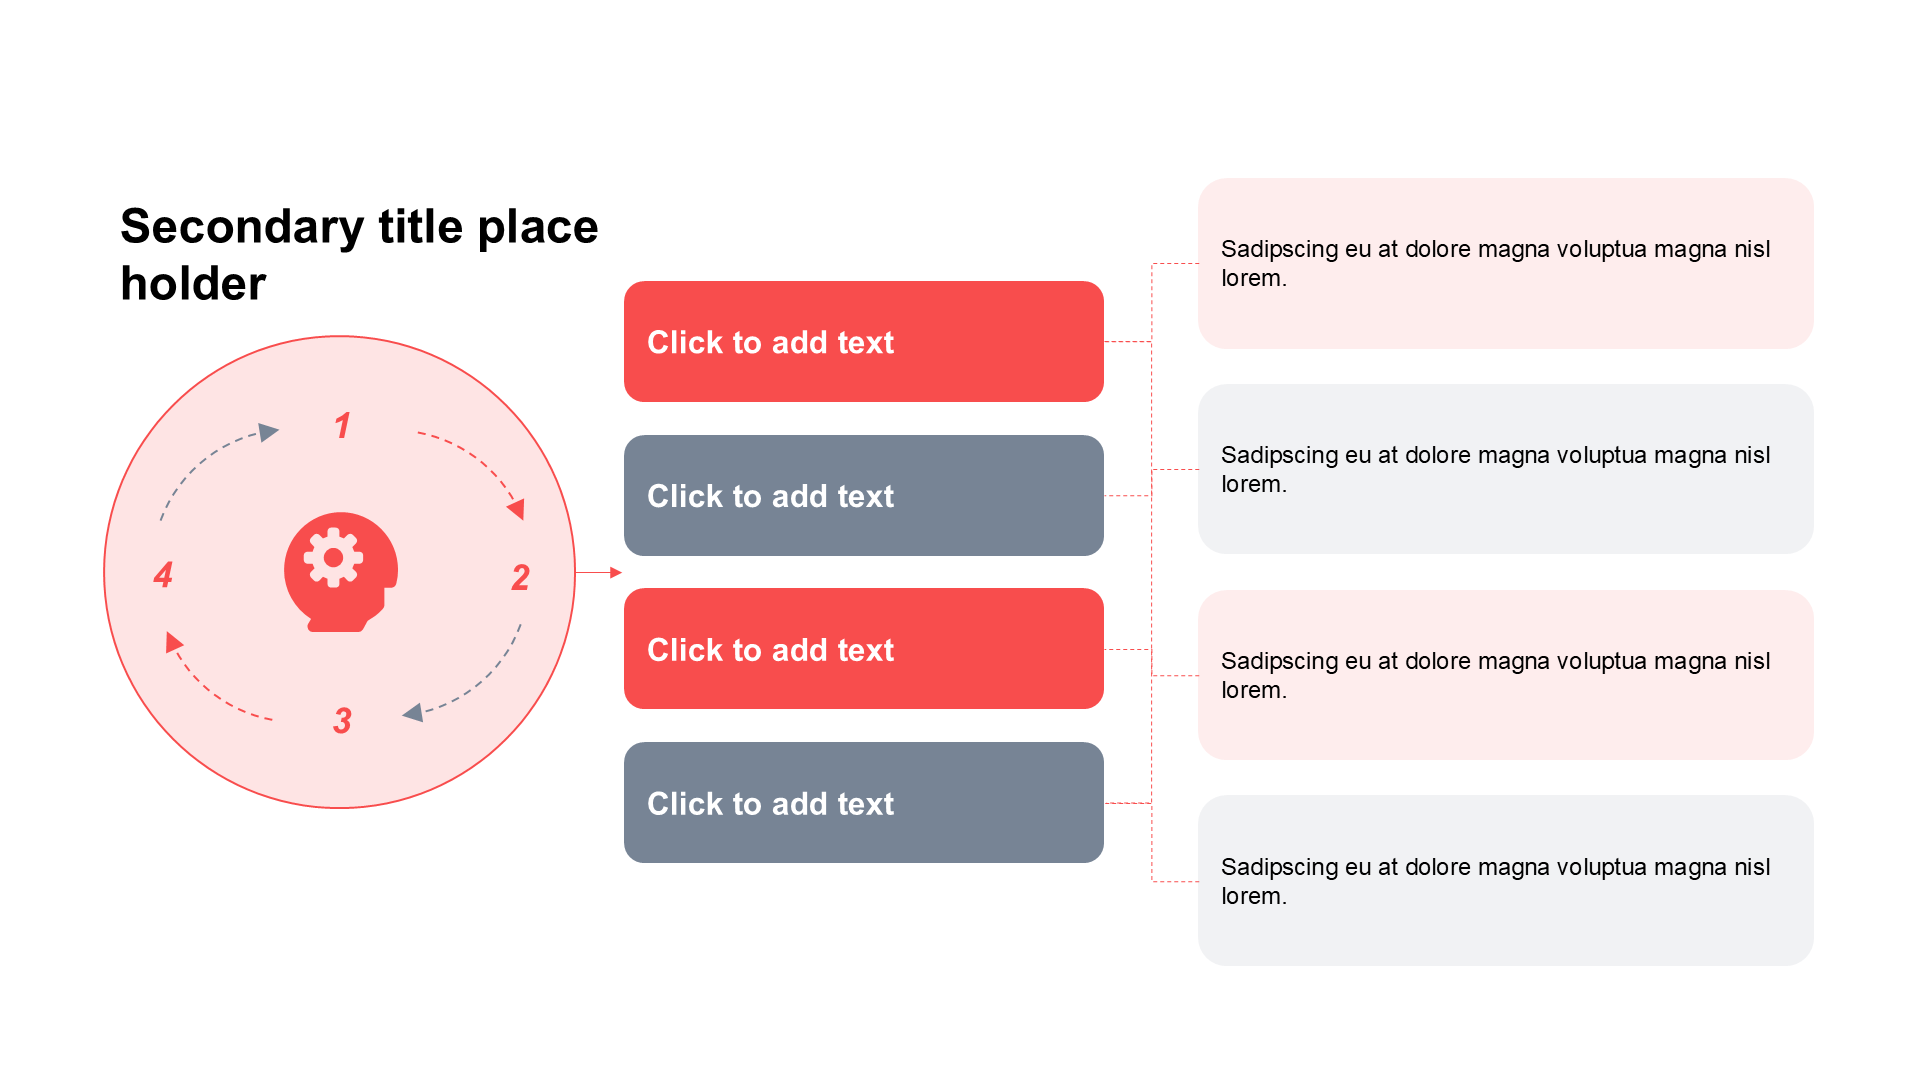This screenshot has width=1920, height=1080.
Task: Click the first red 'Click to add text' box
Action: tap(864, 342)
